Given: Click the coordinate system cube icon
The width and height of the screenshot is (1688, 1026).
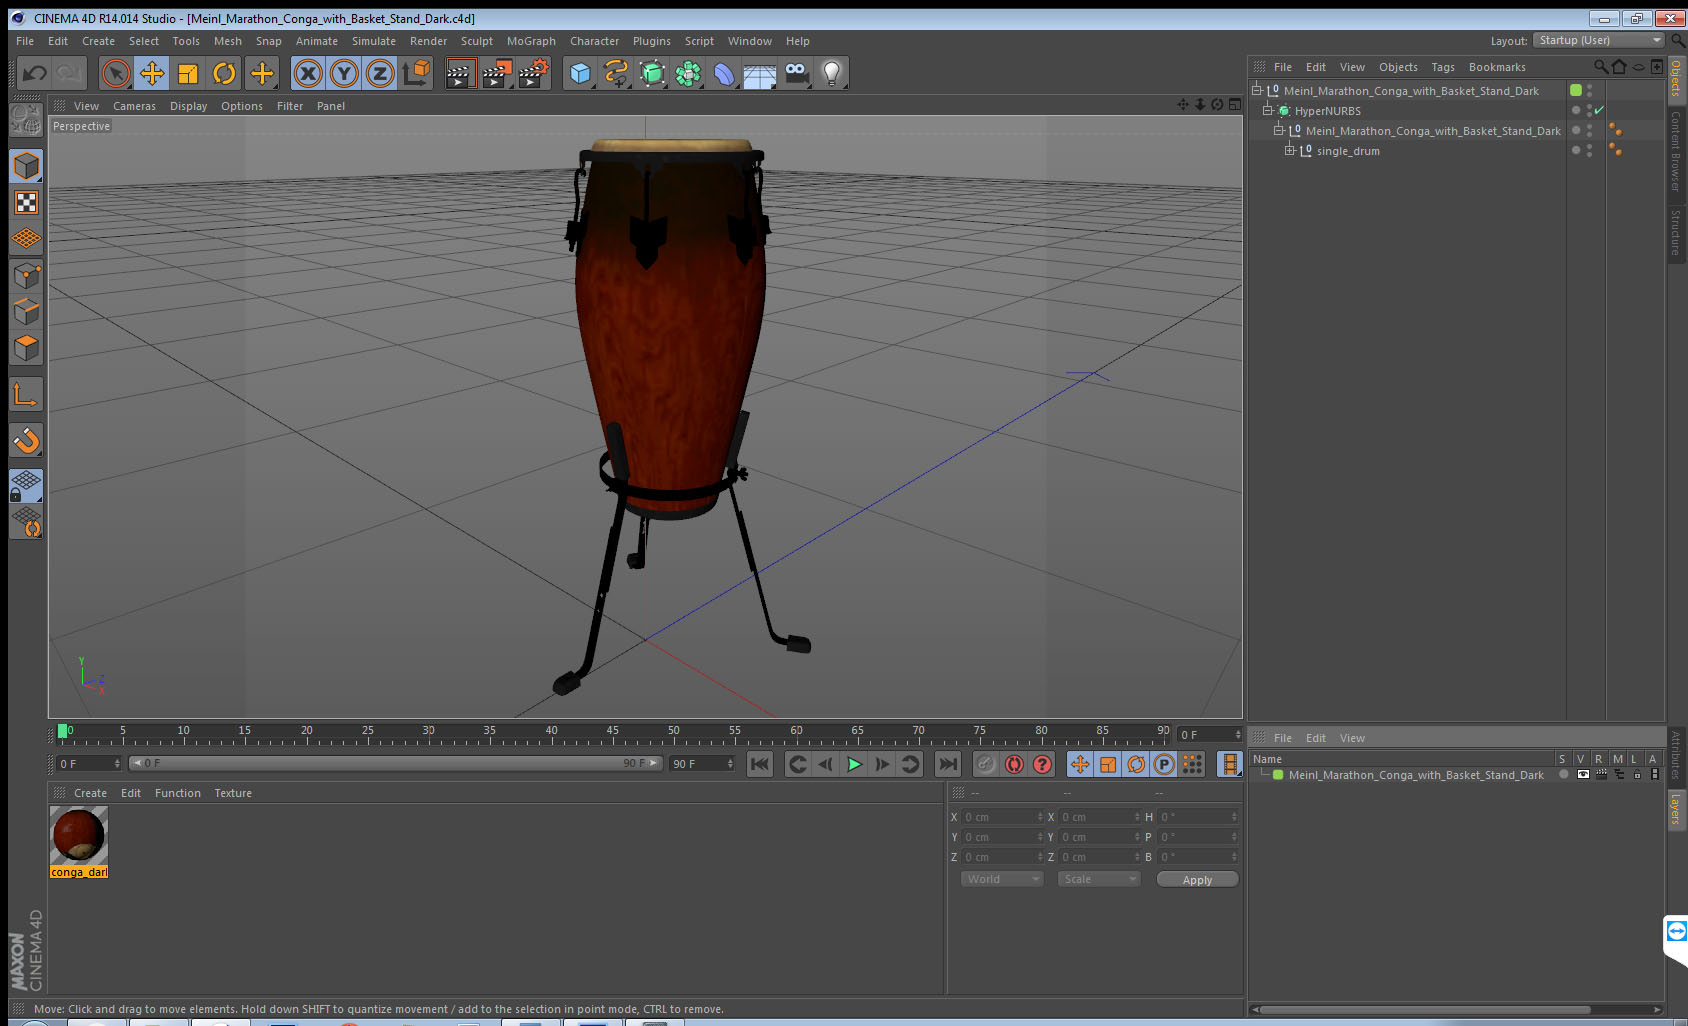Looking at the screenshot, I should coord(416,73).
